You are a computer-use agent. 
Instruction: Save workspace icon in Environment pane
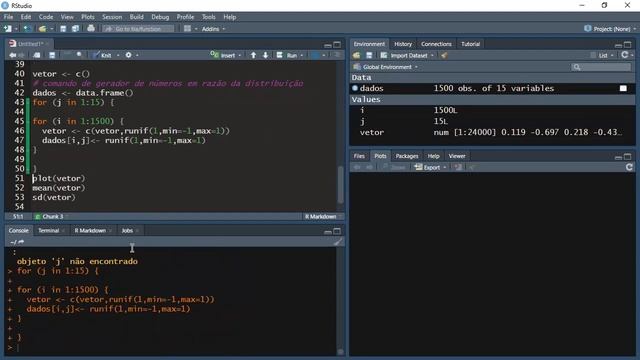(369, 55)
